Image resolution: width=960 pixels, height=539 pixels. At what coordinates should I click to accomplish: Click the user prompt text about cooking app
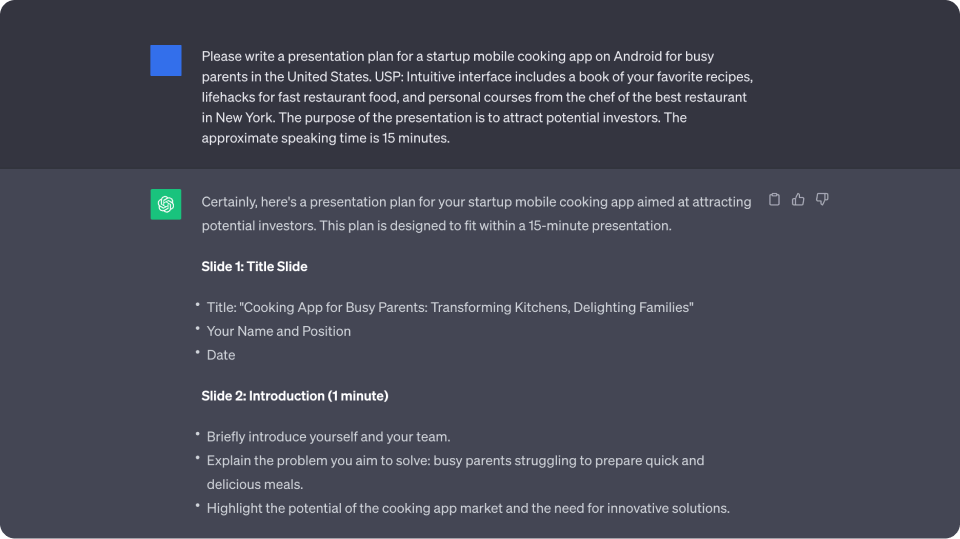477,97
